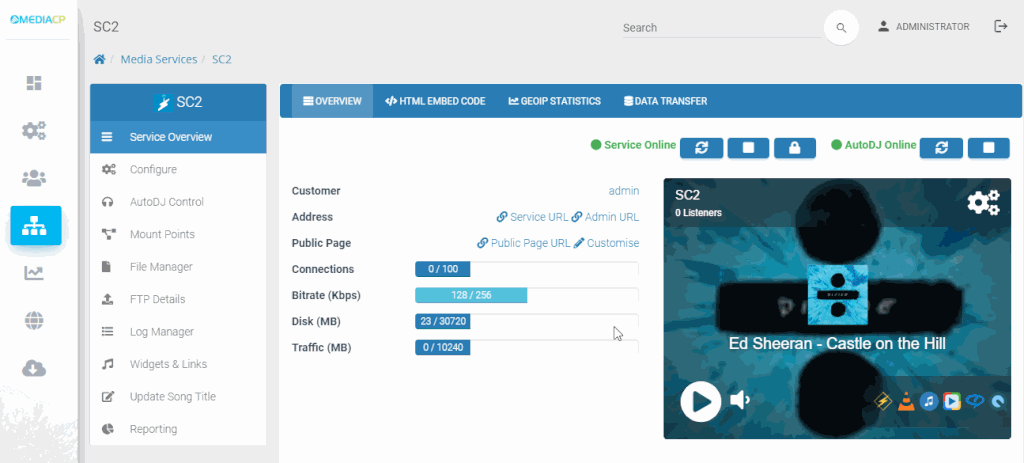Click the Ed Sheeran song title text
Viewport: 1024px width, 463px height.
837,343
